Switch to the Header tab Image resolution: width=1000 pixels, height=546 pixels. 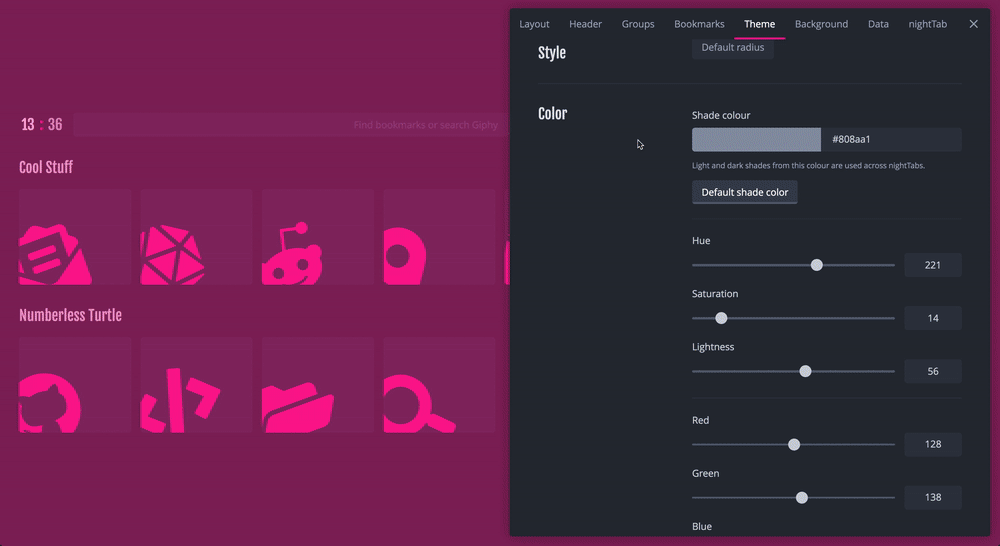click(x=585, y=24)
